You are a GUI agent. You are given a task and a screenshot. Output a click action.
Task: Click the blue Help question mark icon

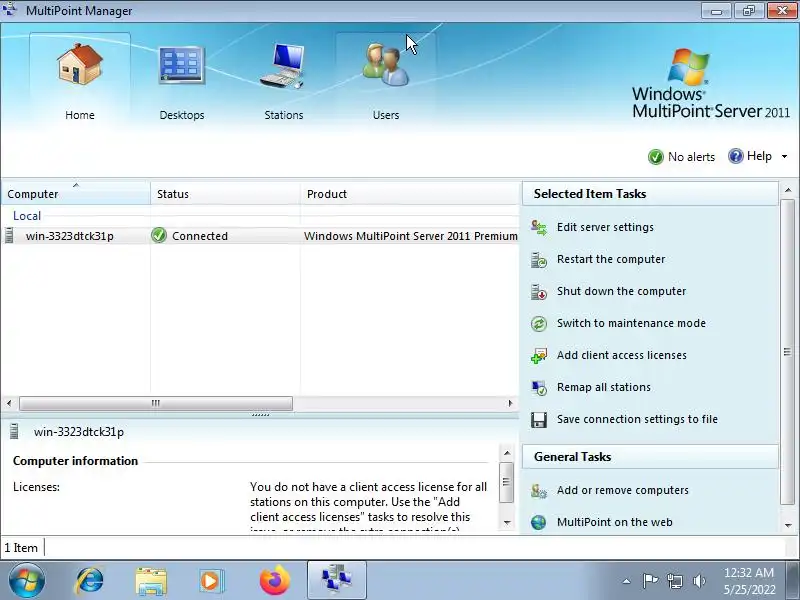pos(735,156)
